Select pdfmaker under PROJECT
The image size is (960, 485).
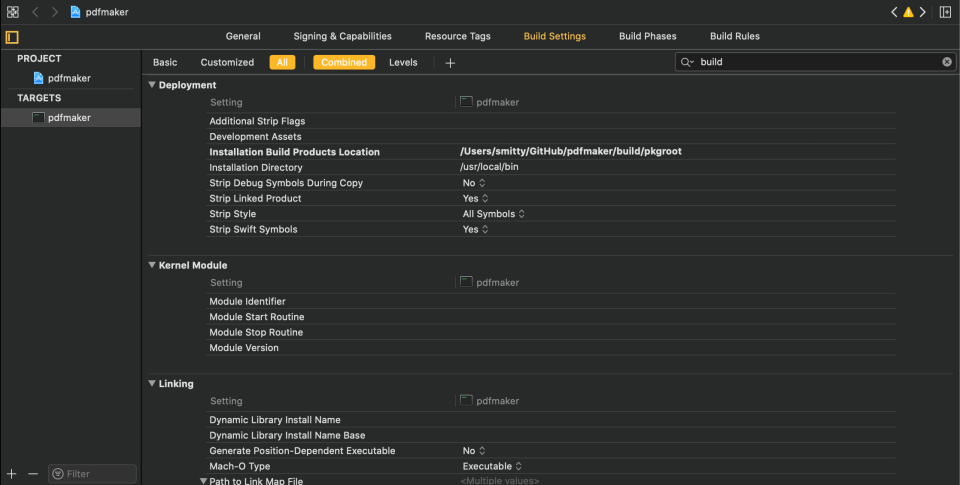(x=68, y=78)
